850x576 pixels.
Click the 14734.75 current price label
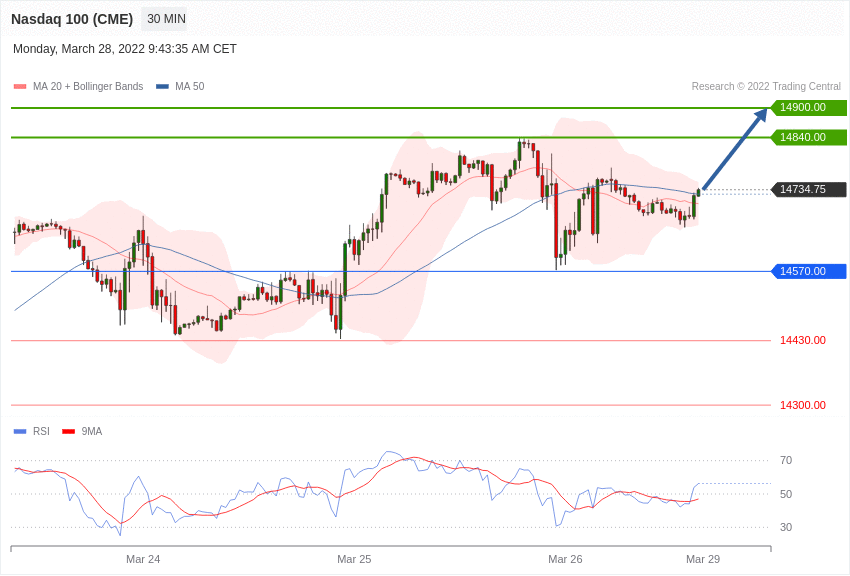click(x=809, y=189)
